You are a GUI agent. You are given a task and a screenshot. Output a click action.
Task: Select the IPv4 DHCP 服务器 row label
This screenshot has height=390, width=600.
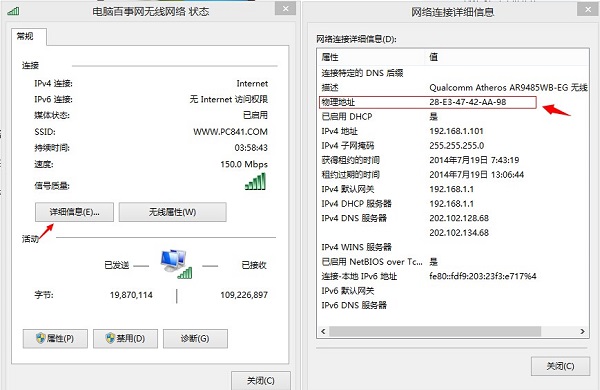point(357,204)
